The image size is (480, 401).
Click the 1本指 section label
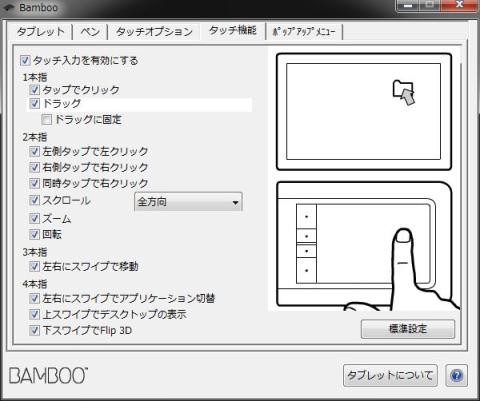pyautogui.click(x=35, y=78)
